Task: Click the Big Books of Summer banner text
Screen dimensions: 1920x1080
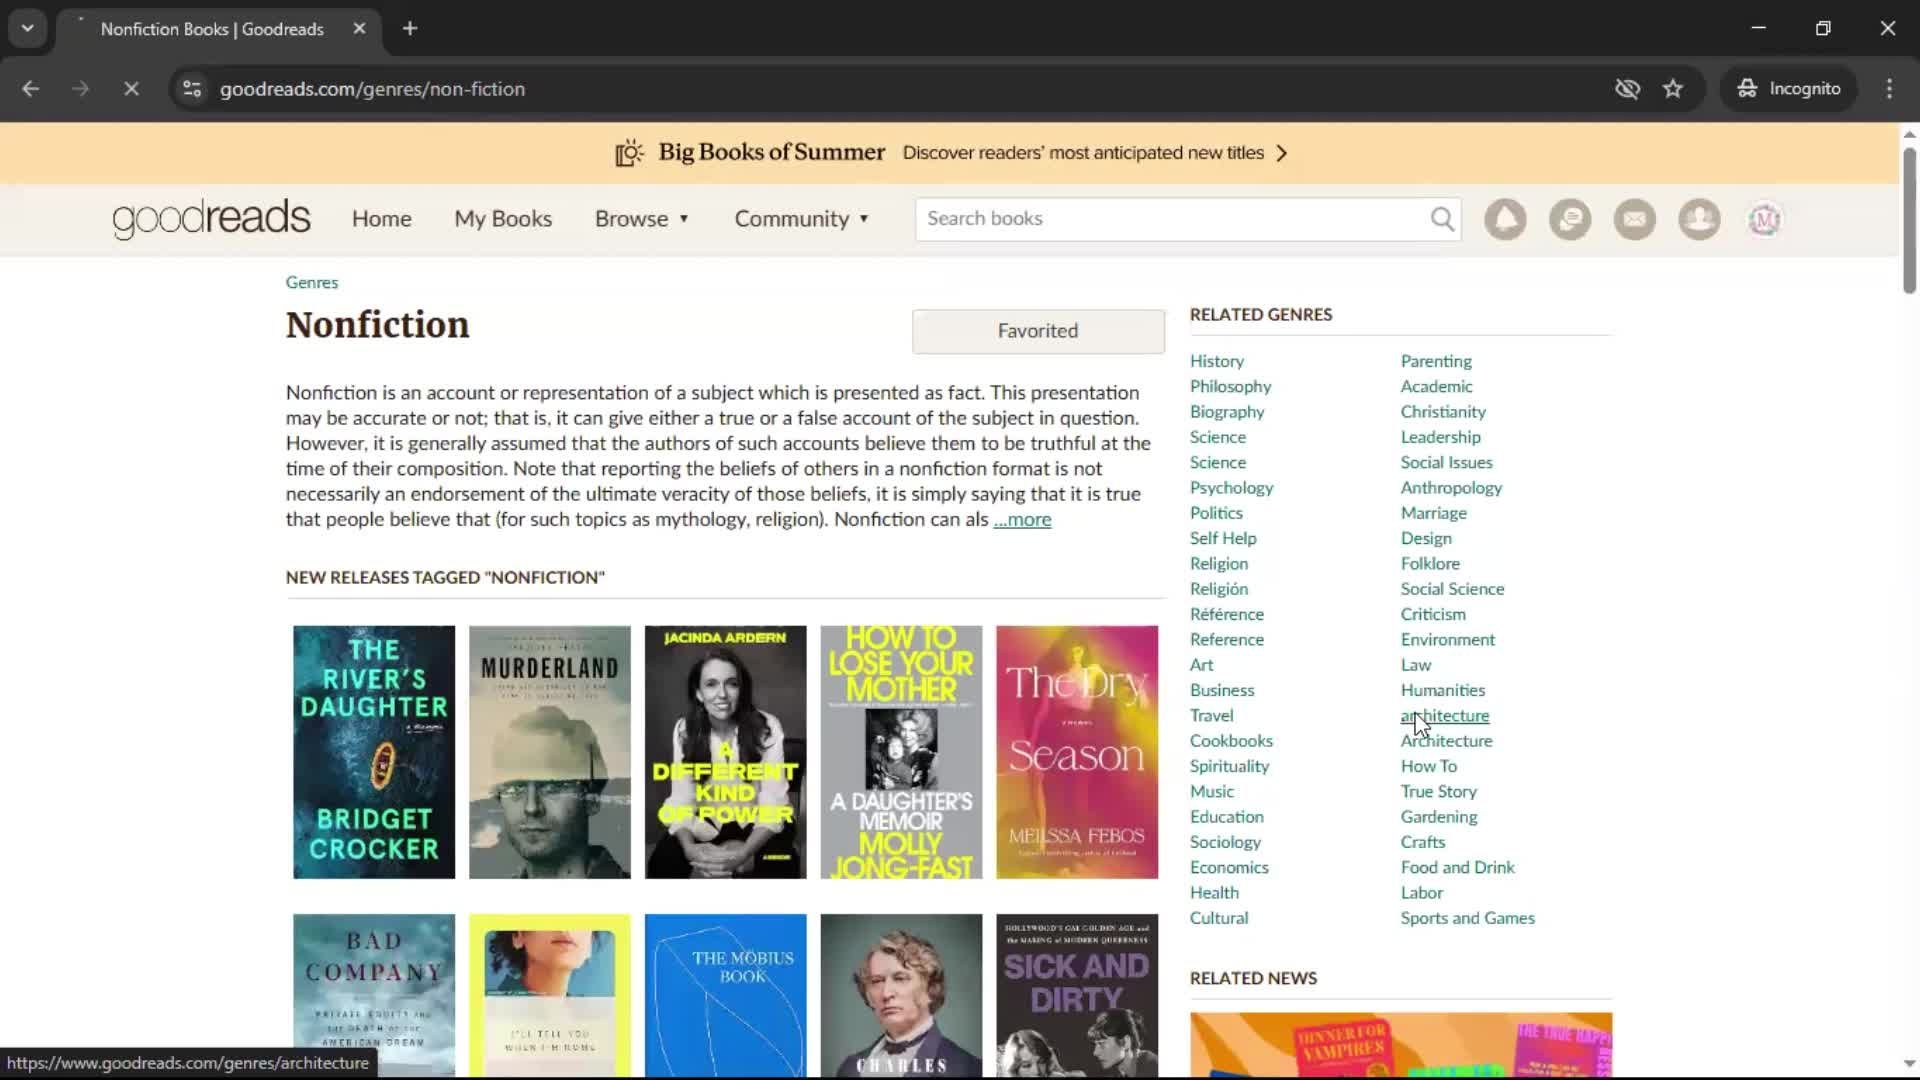Action: [771, 152]
